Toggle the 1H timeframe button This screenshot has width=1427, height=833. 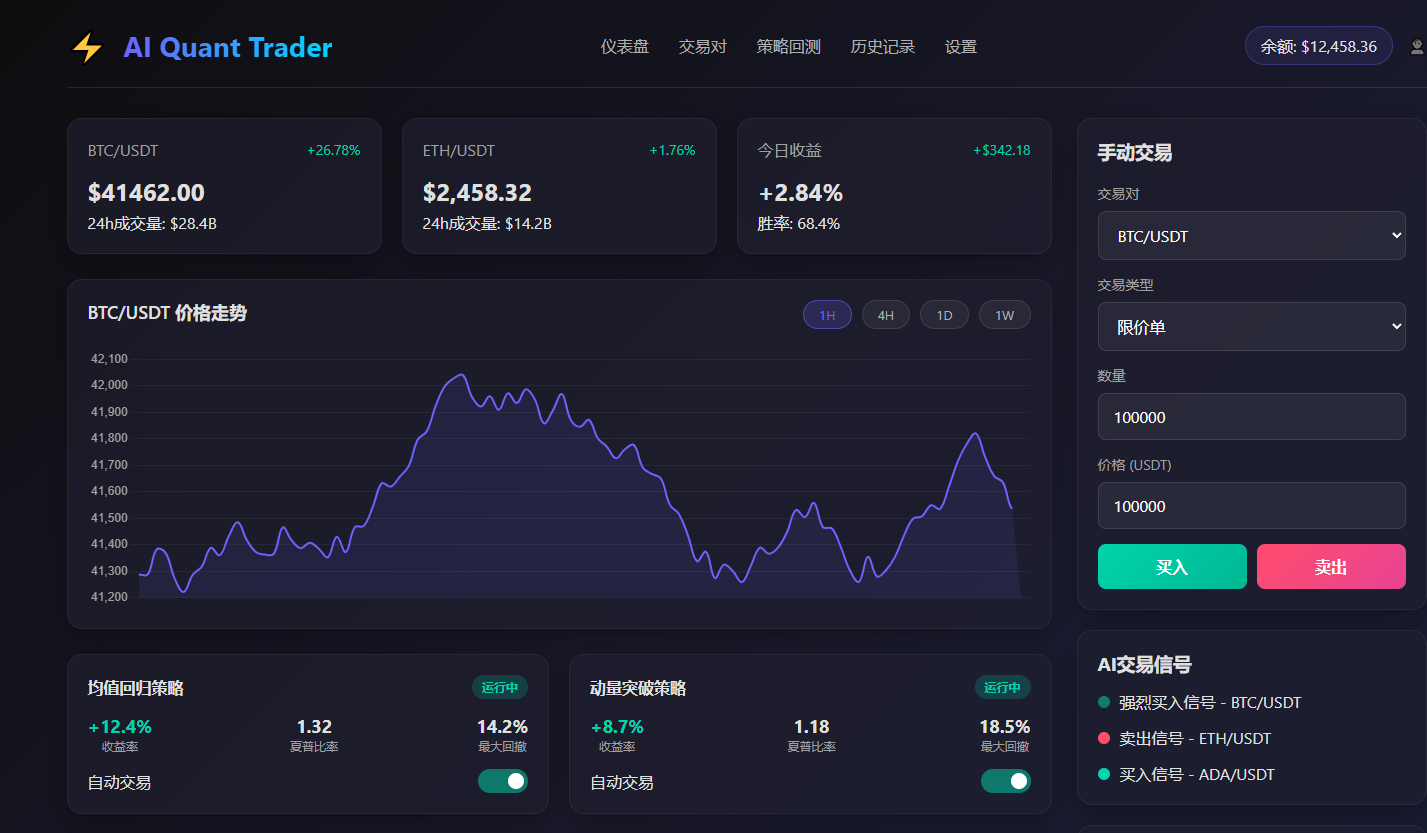[x=827, y=314]
